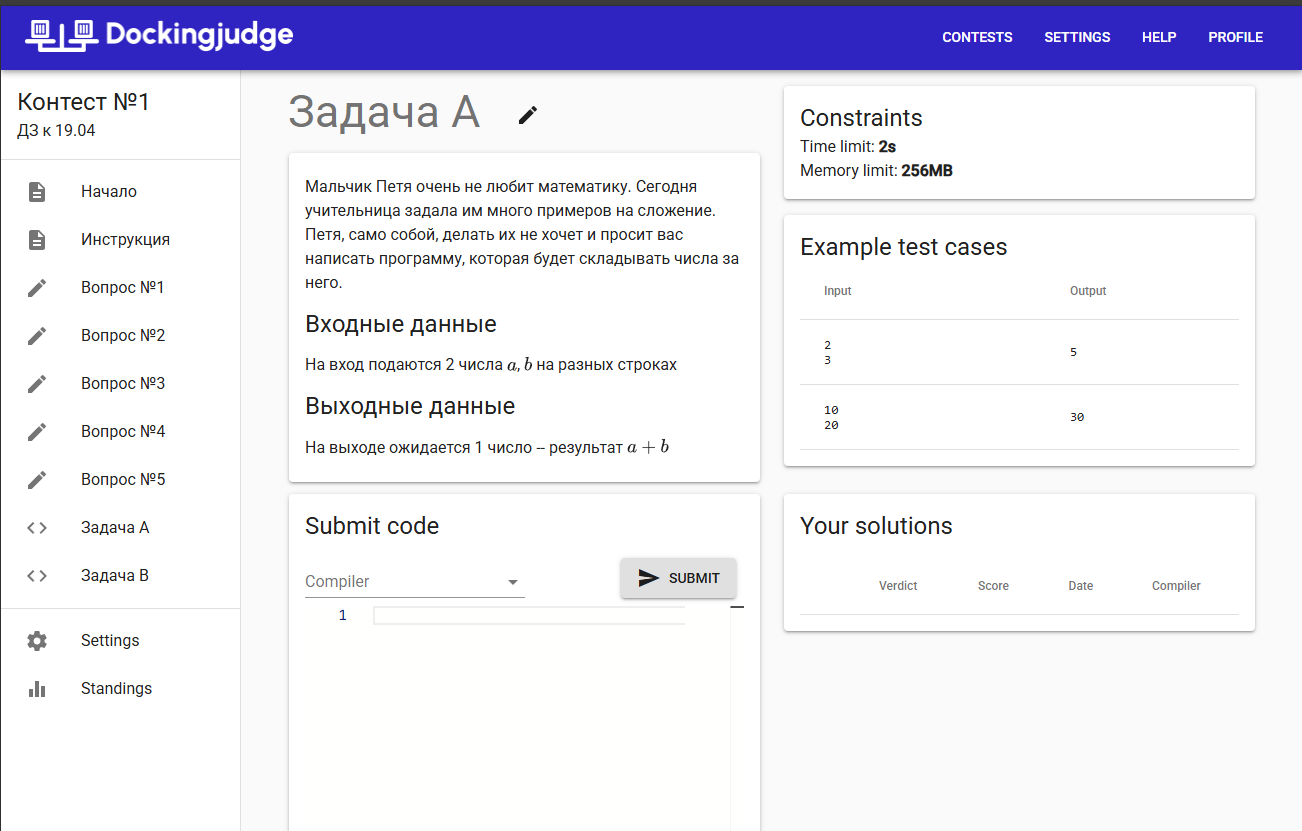Open HELP in the top navigation
Screen dimensions: 1302x831
pyautogui.click(x=1159, y=37)
